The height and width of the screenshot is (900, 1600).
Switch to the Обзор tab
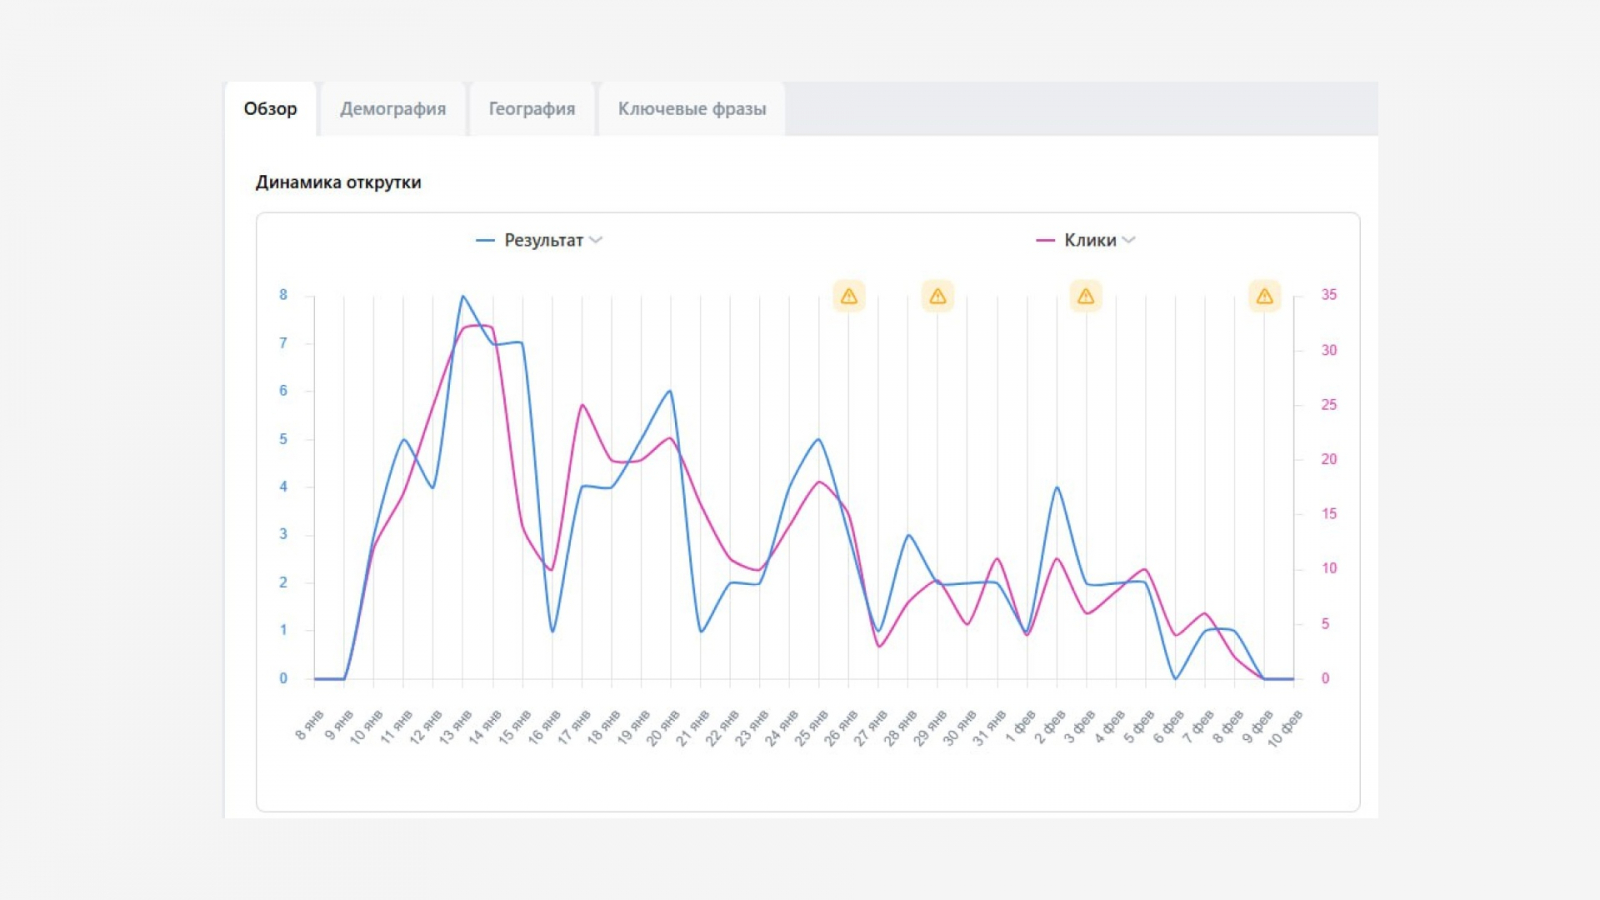pos(270,109)
